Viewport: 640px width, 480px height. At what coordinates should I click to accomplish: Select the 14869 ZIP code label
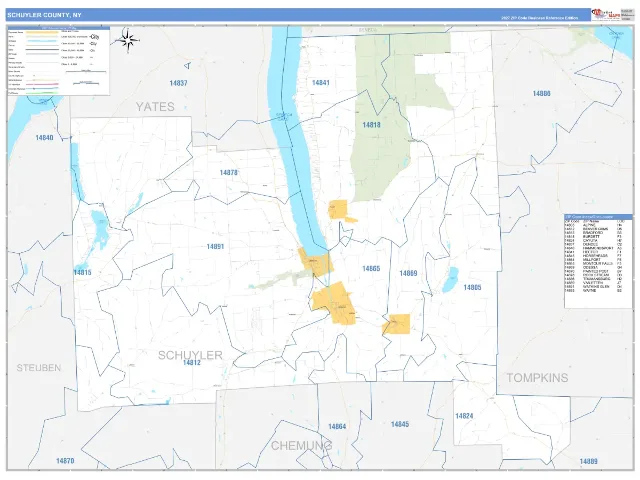pos(408,273)
